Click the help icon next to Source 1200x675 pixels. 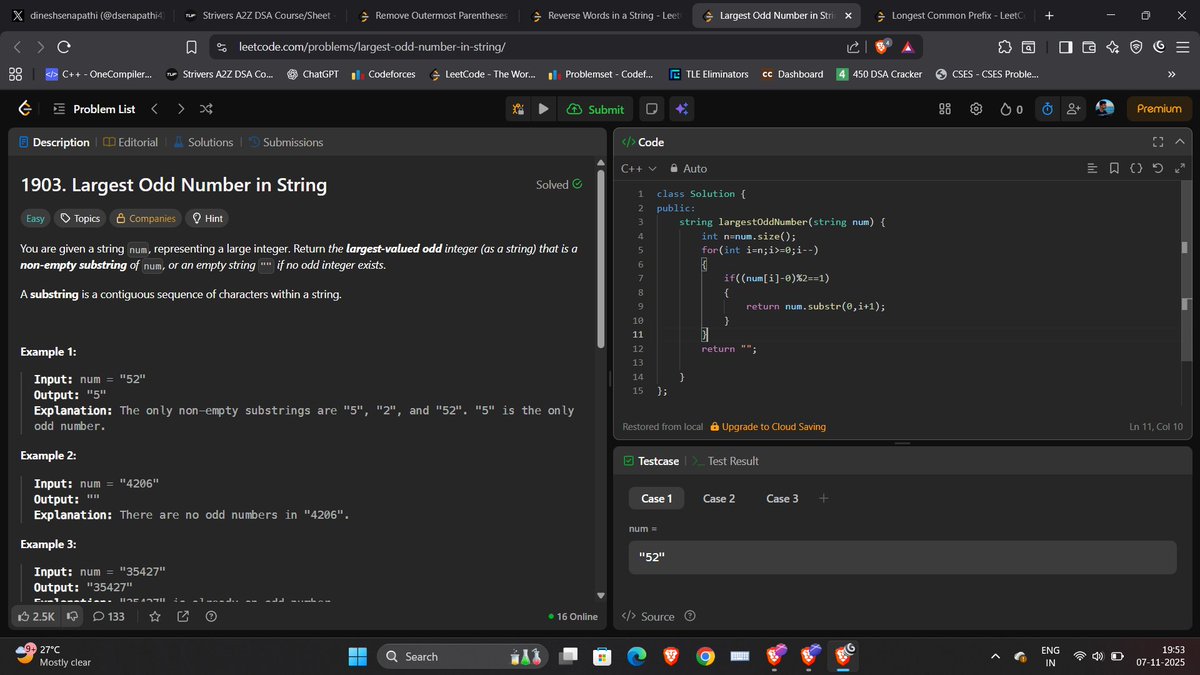click(689, 616)
